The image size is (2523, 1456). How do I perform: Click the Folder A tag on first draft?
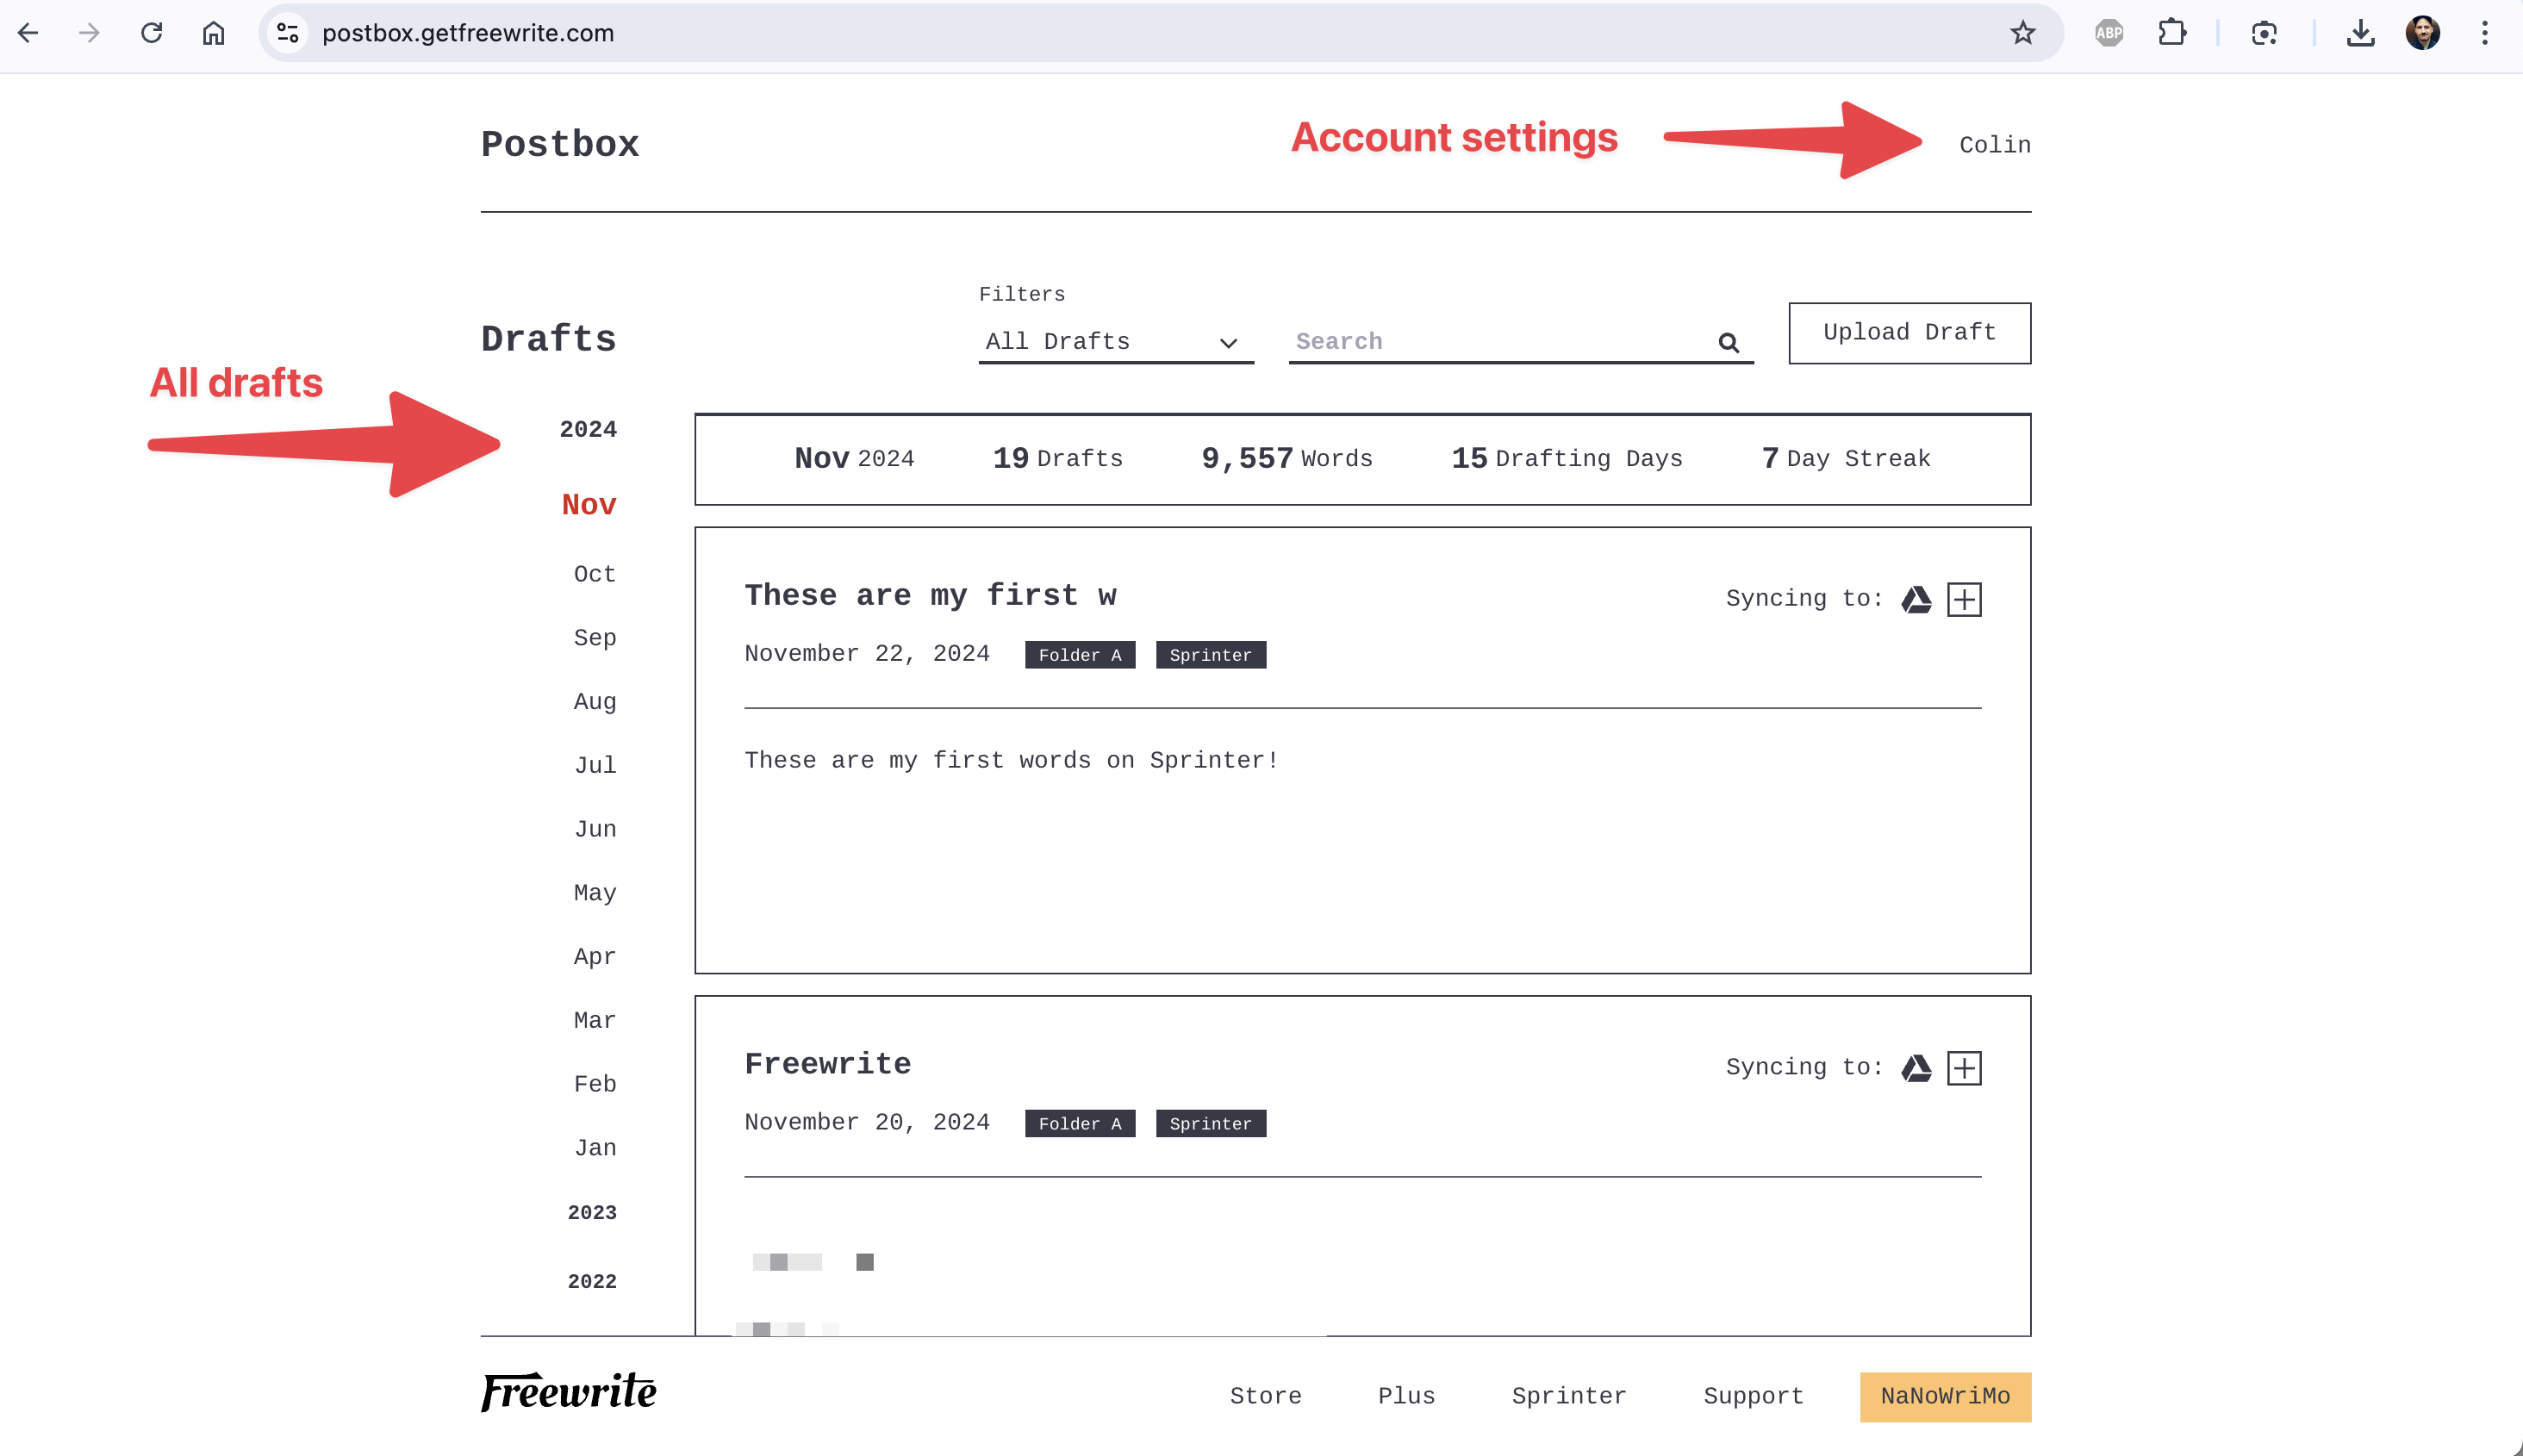pyautogui.click(x=1079, y=655)
